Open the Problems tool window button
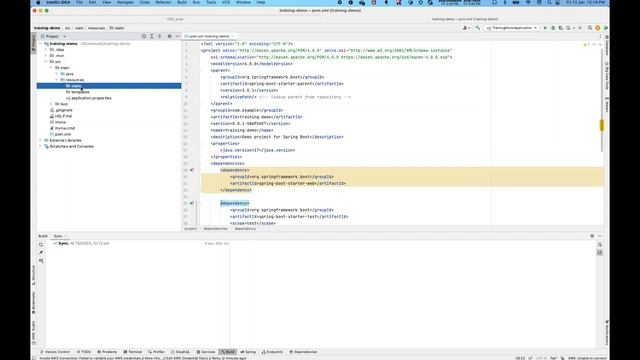This screenshot has height=360, width=640. (x=107, y=352)
